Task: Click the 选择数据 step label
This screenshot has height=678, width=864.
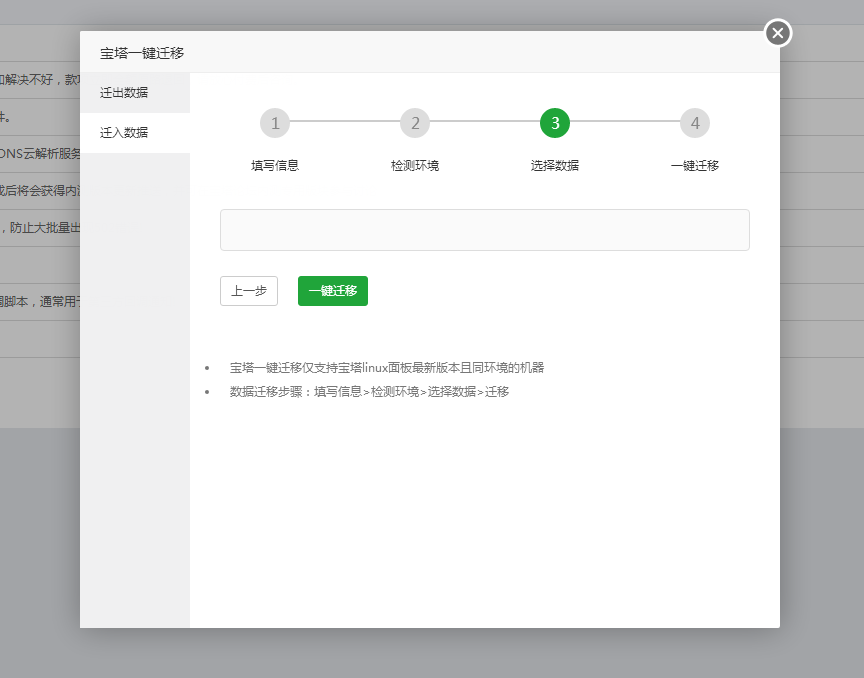Action: coord(555,165)
